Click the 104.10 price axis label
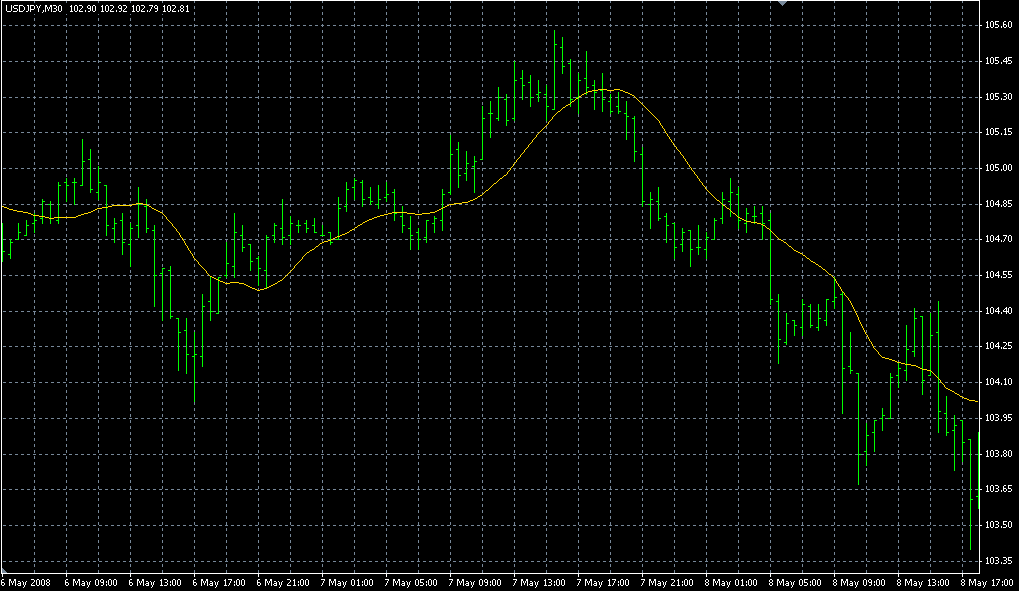The image size is (1020, 592). pos(998,382)
